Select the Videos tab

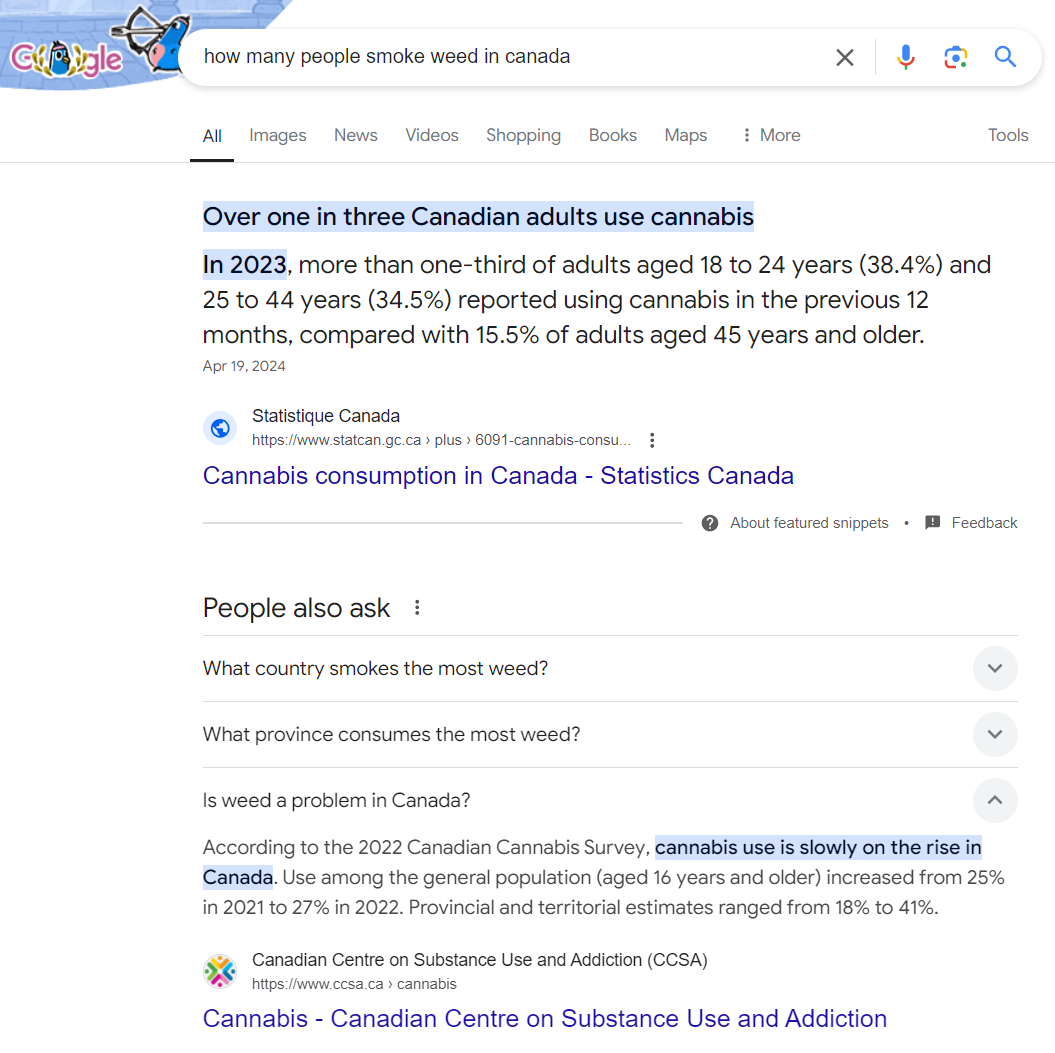431,135
